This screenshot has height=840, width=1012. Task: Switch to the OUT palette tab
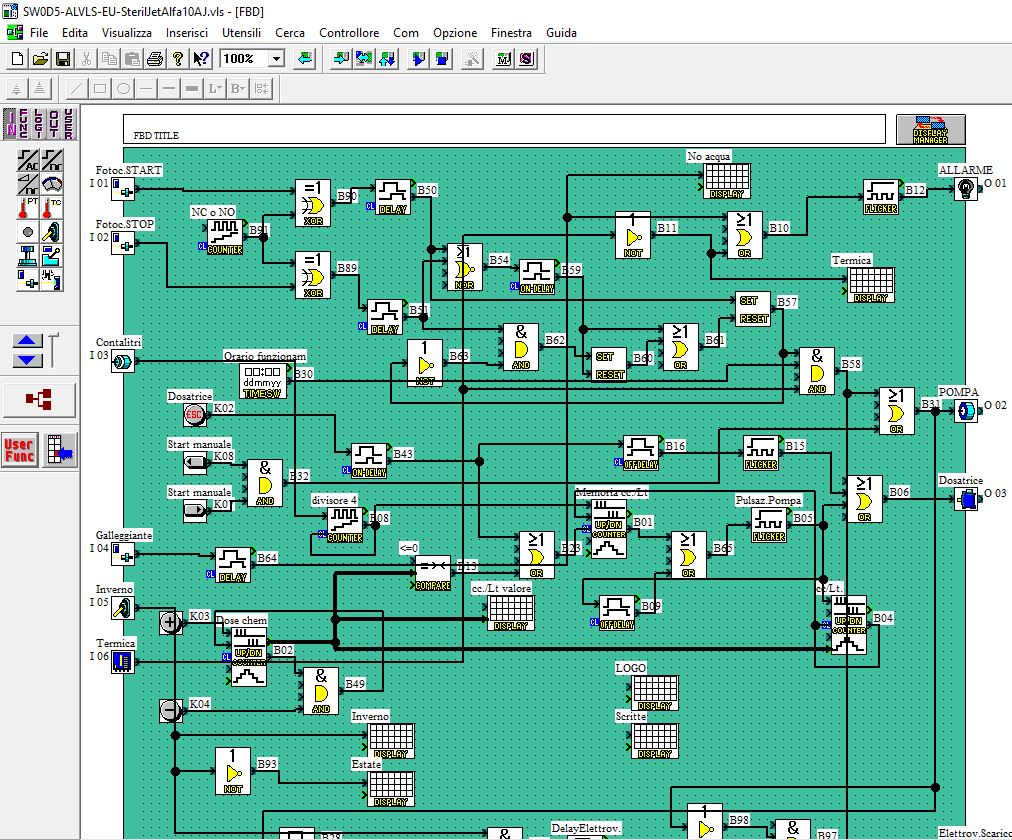pos(55,123)
